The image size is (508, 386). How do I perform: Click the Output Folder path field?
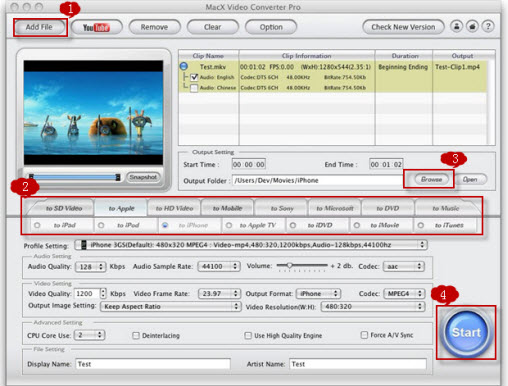point(317,180)
